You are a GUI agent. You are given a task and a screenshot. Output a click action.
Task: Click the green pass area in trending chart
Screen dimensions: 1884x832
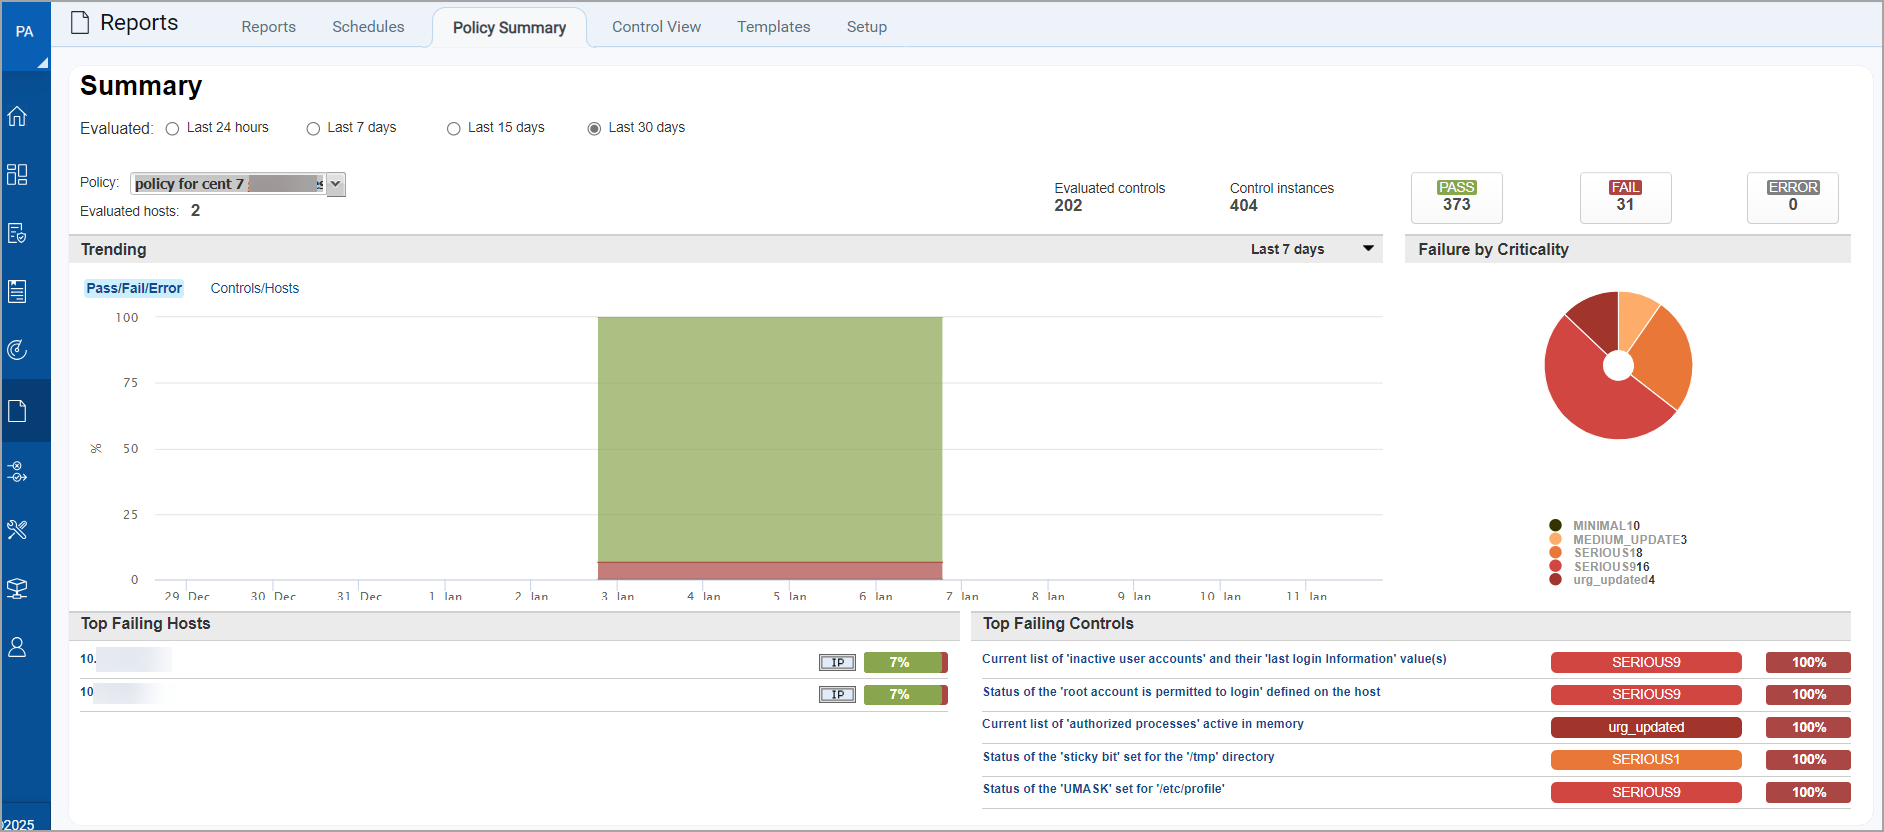click(x=770, y=439)
